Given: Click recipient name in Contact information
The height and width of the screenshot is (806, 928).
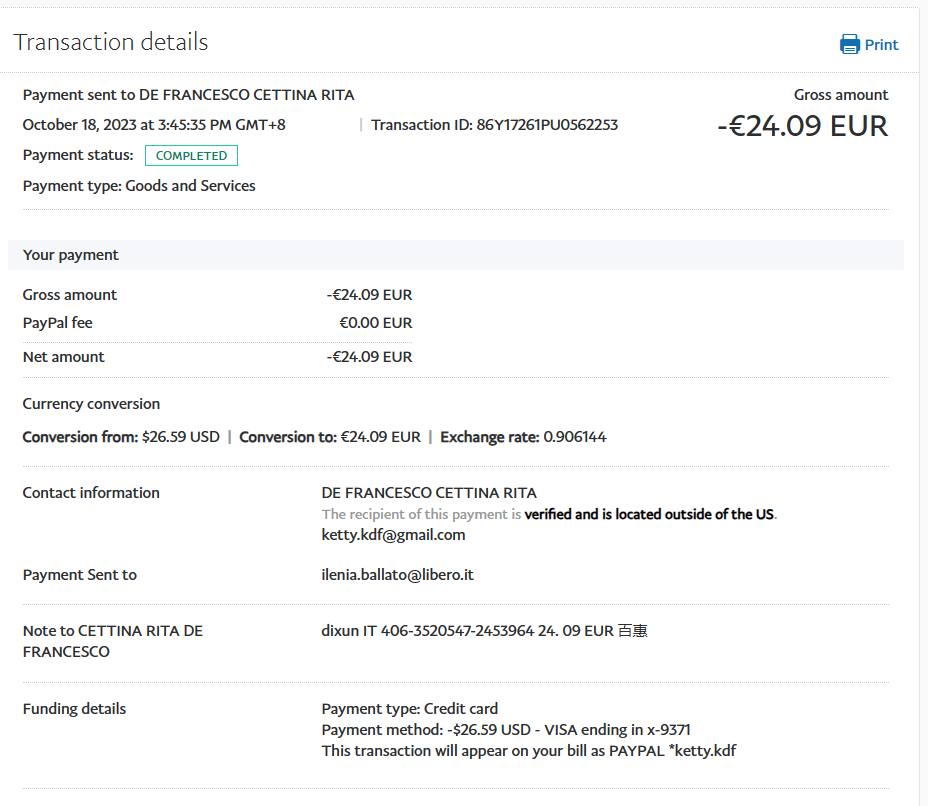Looking at the screenshot, I should [429, 493].
